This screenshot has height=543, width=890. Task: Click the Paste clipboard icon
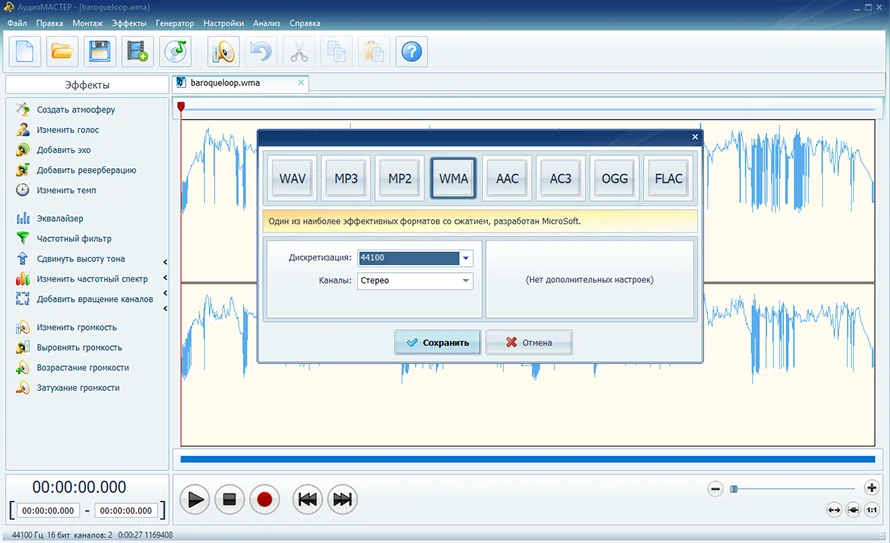373,52
